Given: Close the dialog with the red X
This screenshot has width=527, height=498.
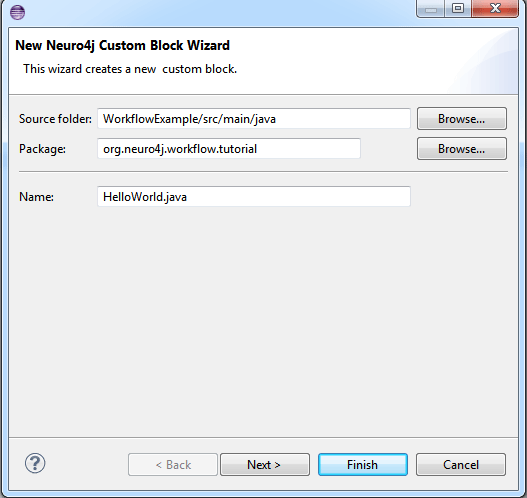Looking at the screenshot, I should 495,8.
